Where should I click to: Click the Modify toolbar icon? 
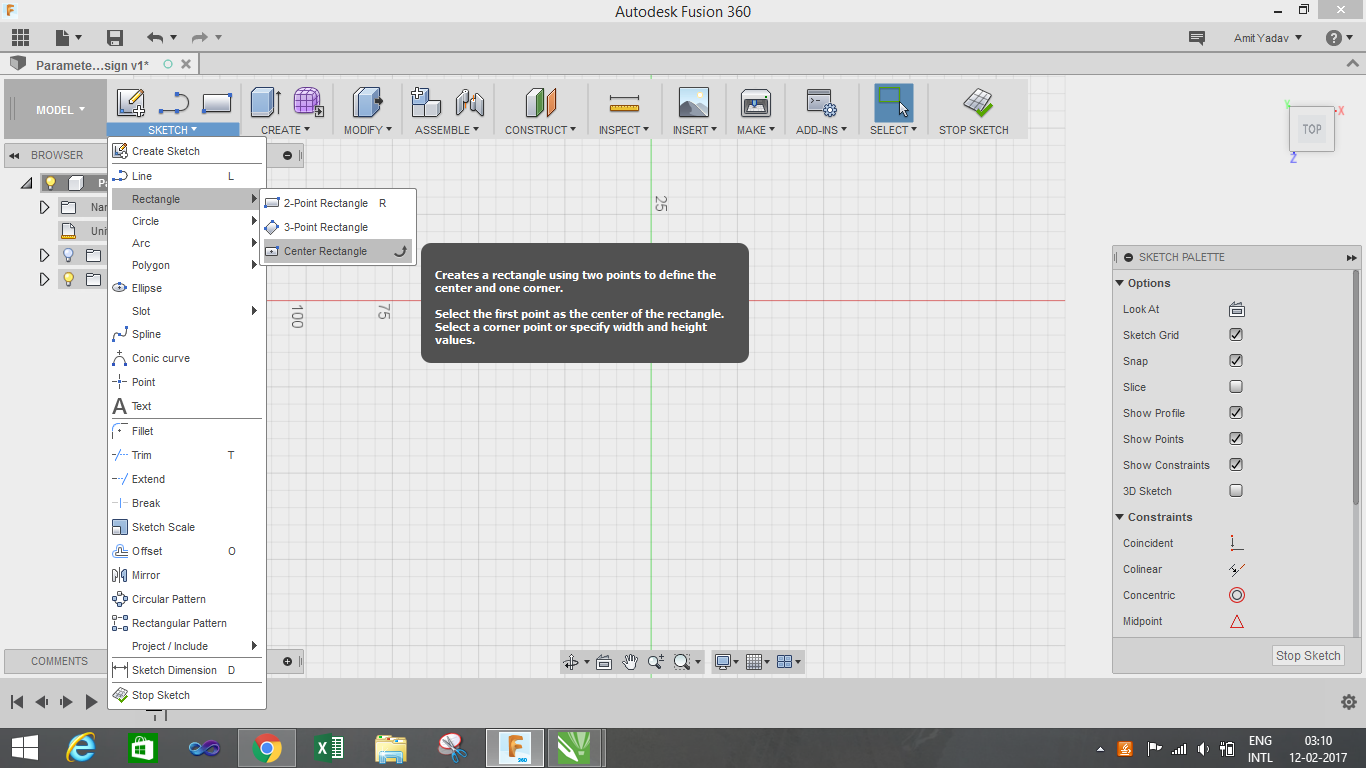368,103
